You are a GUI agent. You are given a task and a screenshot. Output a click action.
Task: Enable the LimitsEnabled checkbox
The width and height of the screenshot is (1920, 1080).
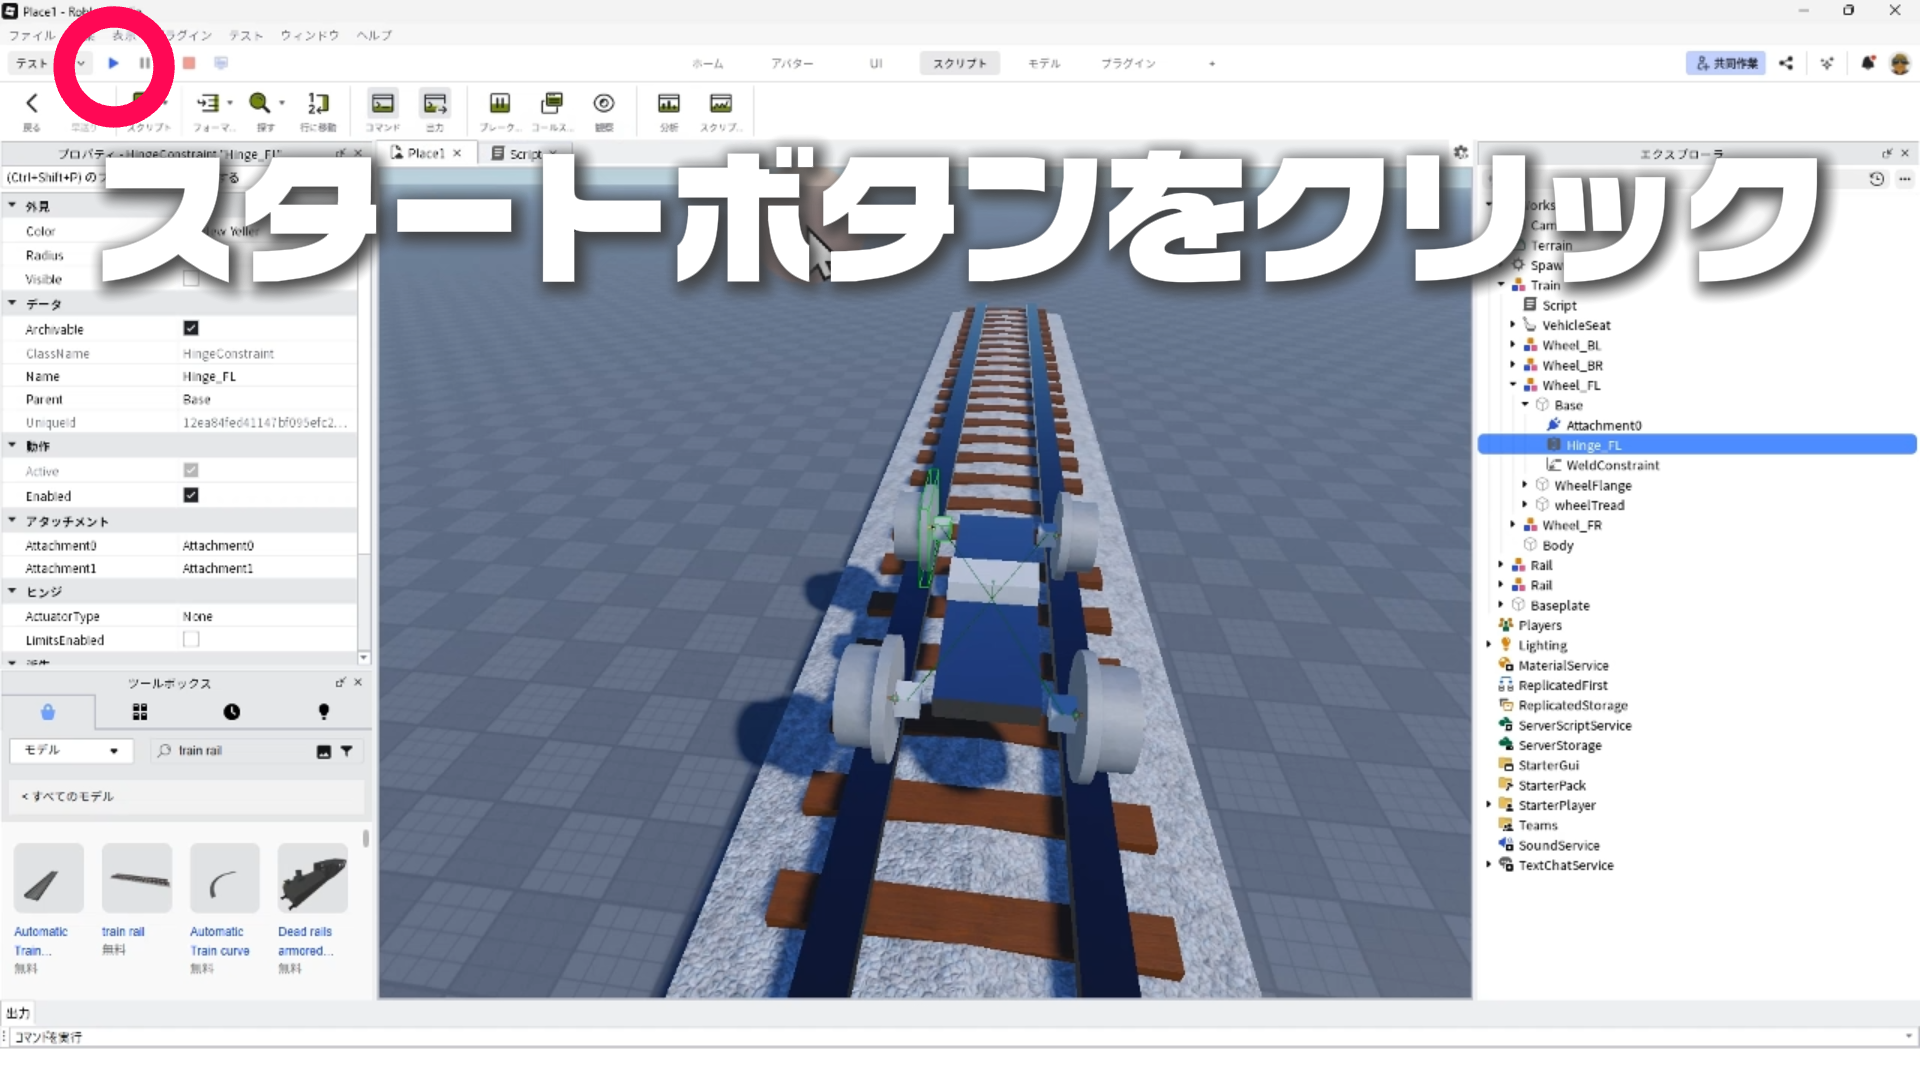tap(191, 639)
